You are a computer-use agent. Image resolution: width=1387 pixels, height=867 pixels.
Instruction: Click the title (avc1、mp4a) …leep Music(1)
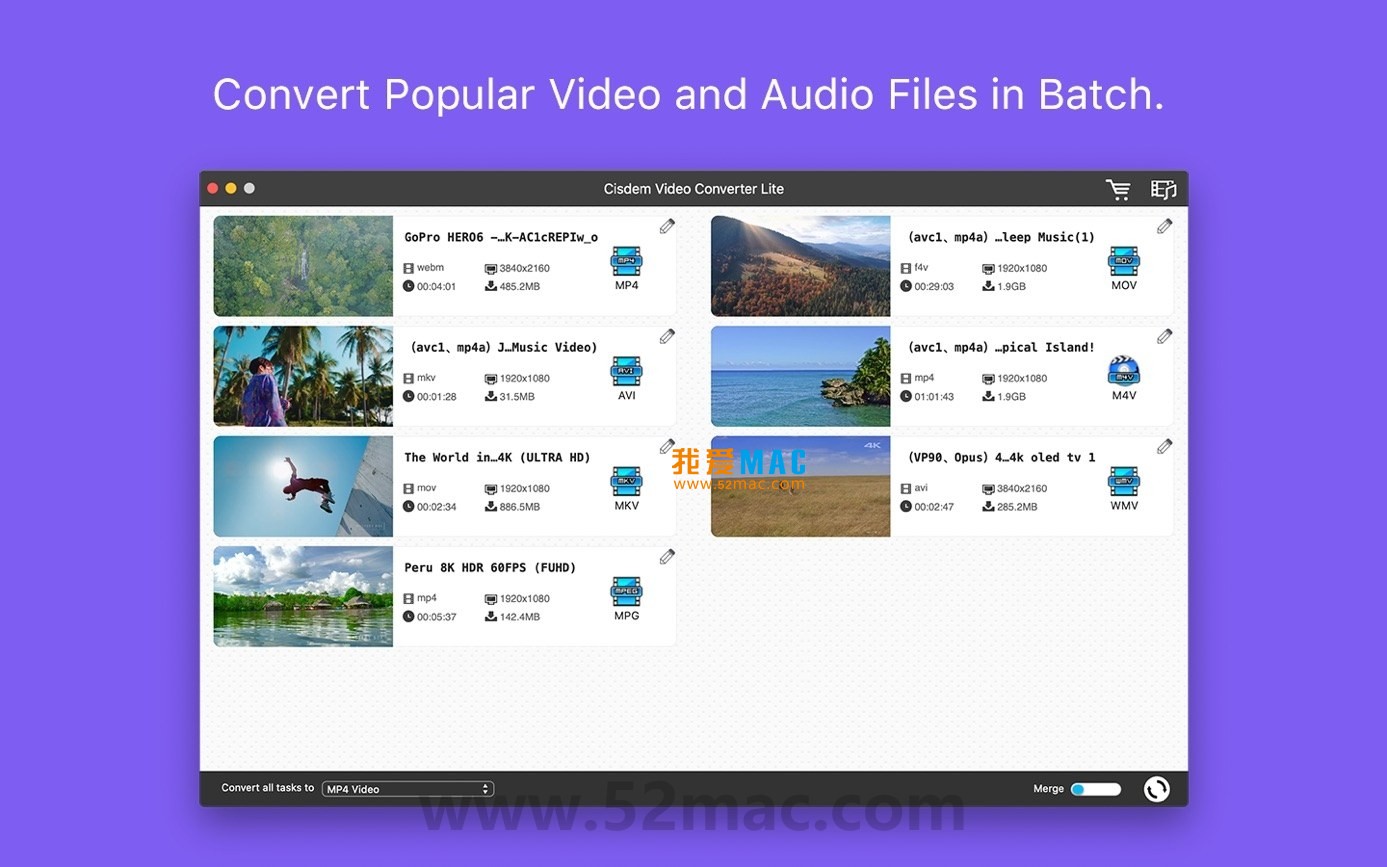tap(1001, 237)
